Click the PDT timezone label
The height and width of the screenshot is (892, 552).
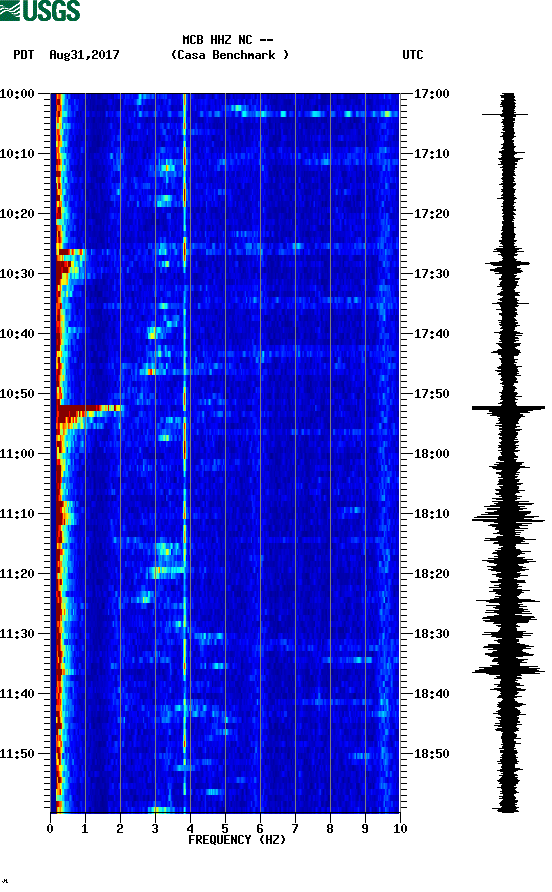[x=23, y=55]
